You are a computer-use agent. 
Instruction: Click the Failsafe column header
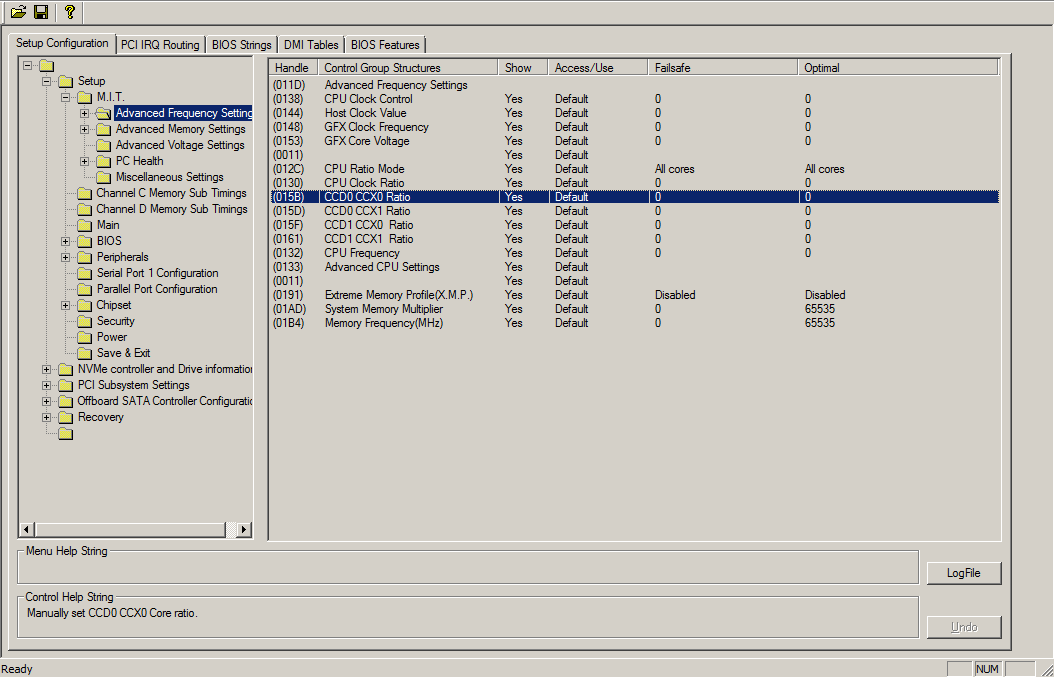722,68
